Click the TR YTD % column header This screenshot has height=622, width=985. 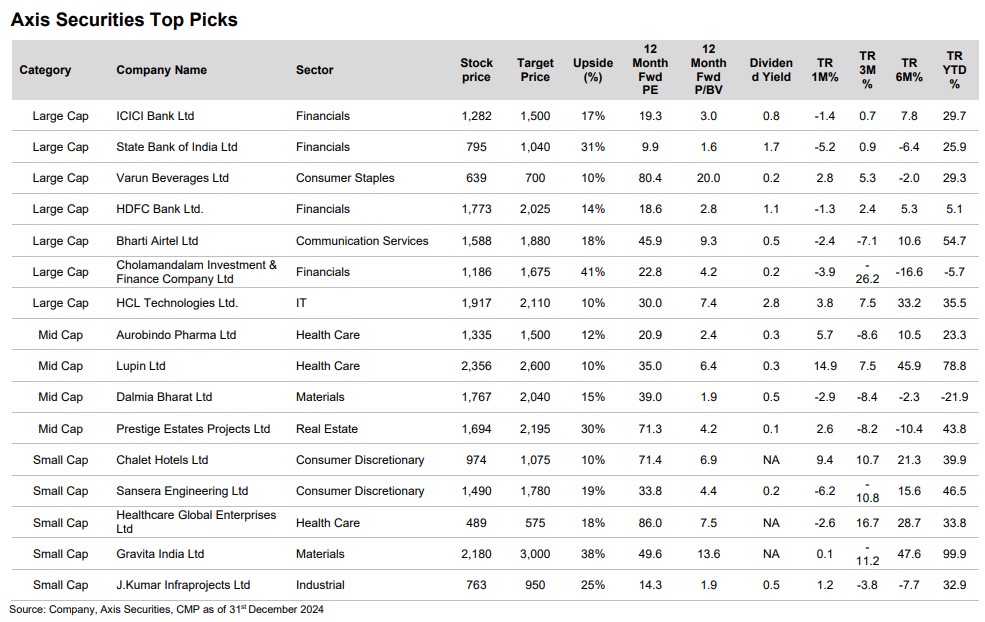pyautogui.click(x=954, y=70)
